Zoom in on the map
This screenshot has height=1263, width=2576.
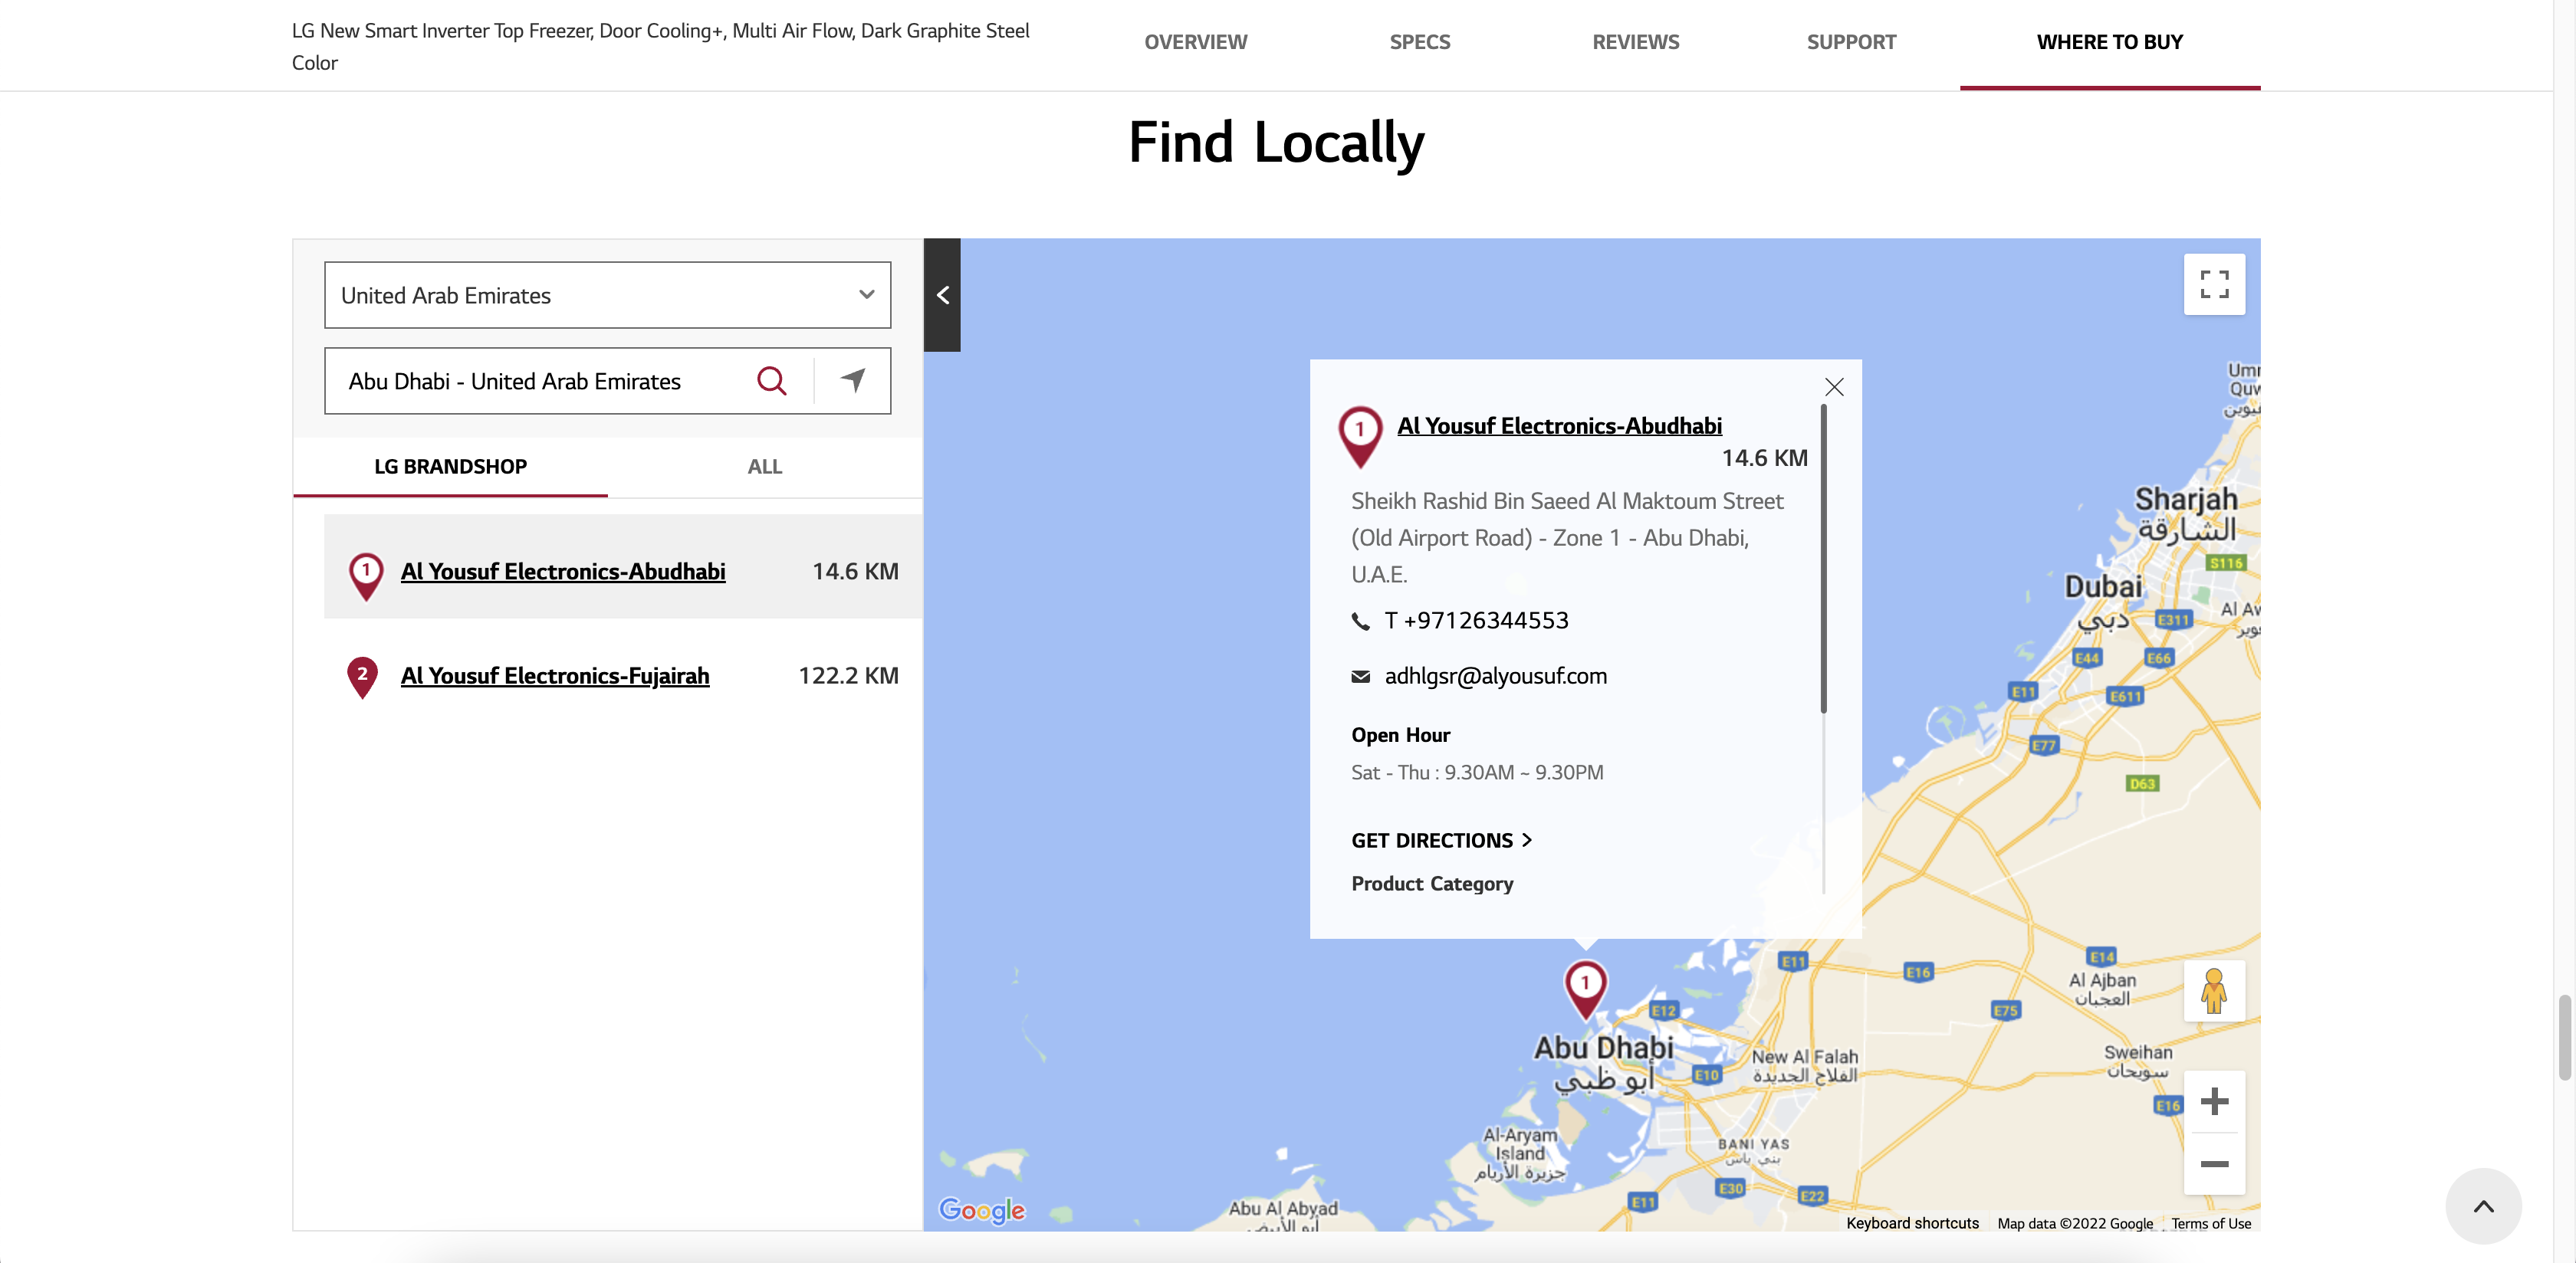[x=2214, y=1101]
